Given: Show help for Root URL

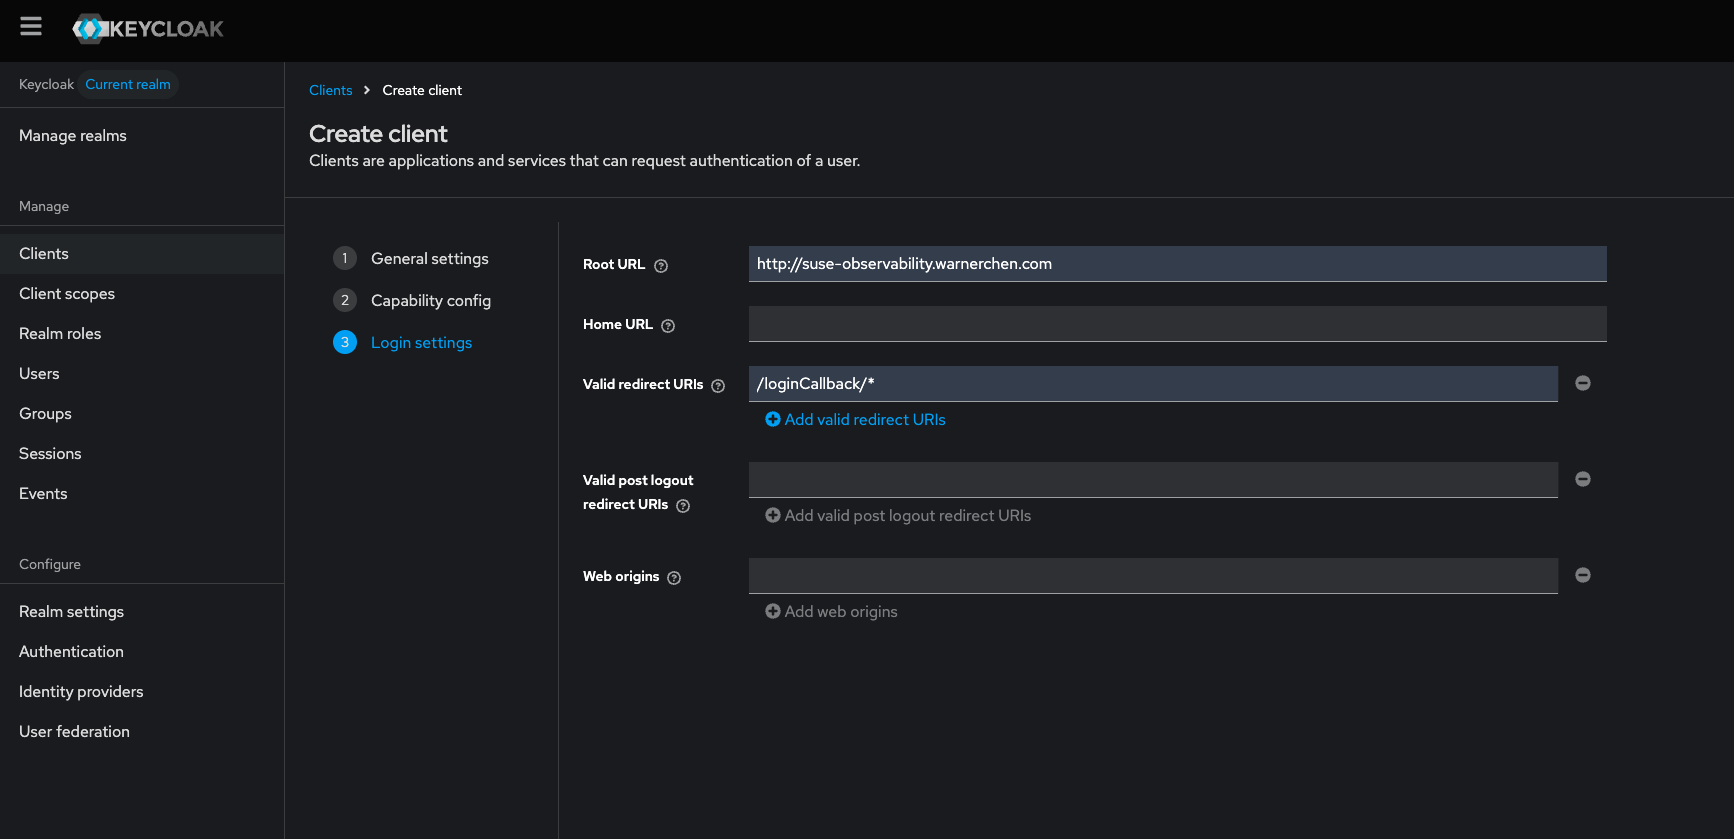Looking at the screenshot, I should click(x=661, y=266).
